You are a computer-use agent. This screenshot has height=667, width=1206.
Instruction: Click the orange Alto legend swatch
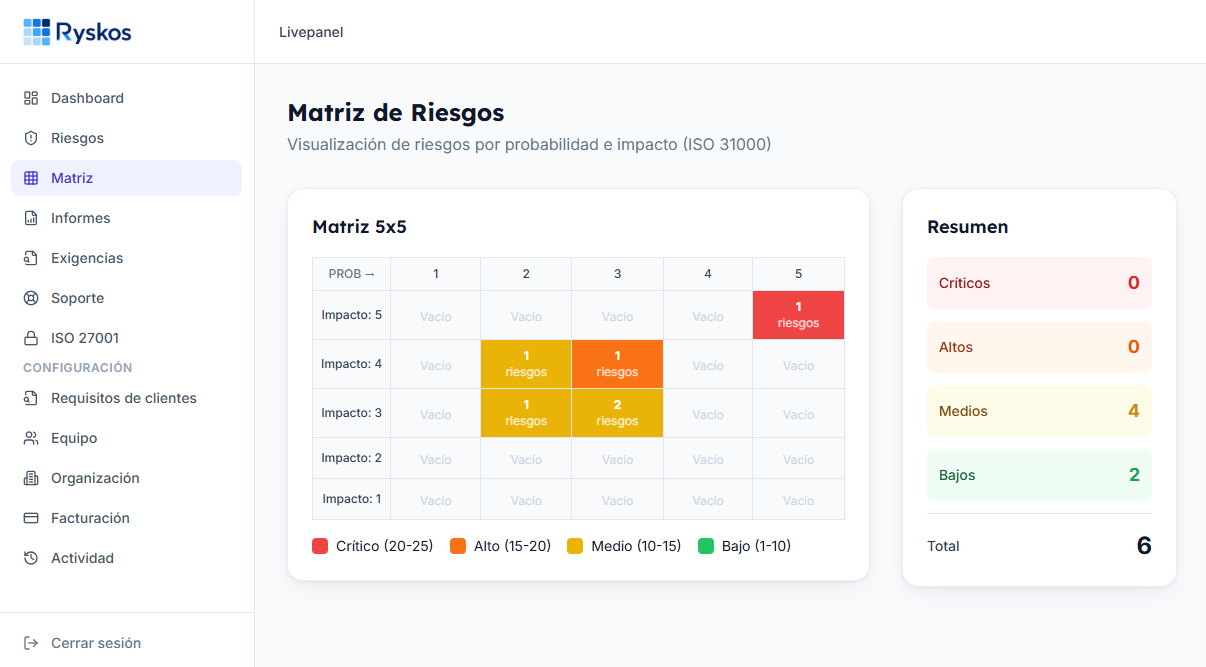(x=458, y=546)
